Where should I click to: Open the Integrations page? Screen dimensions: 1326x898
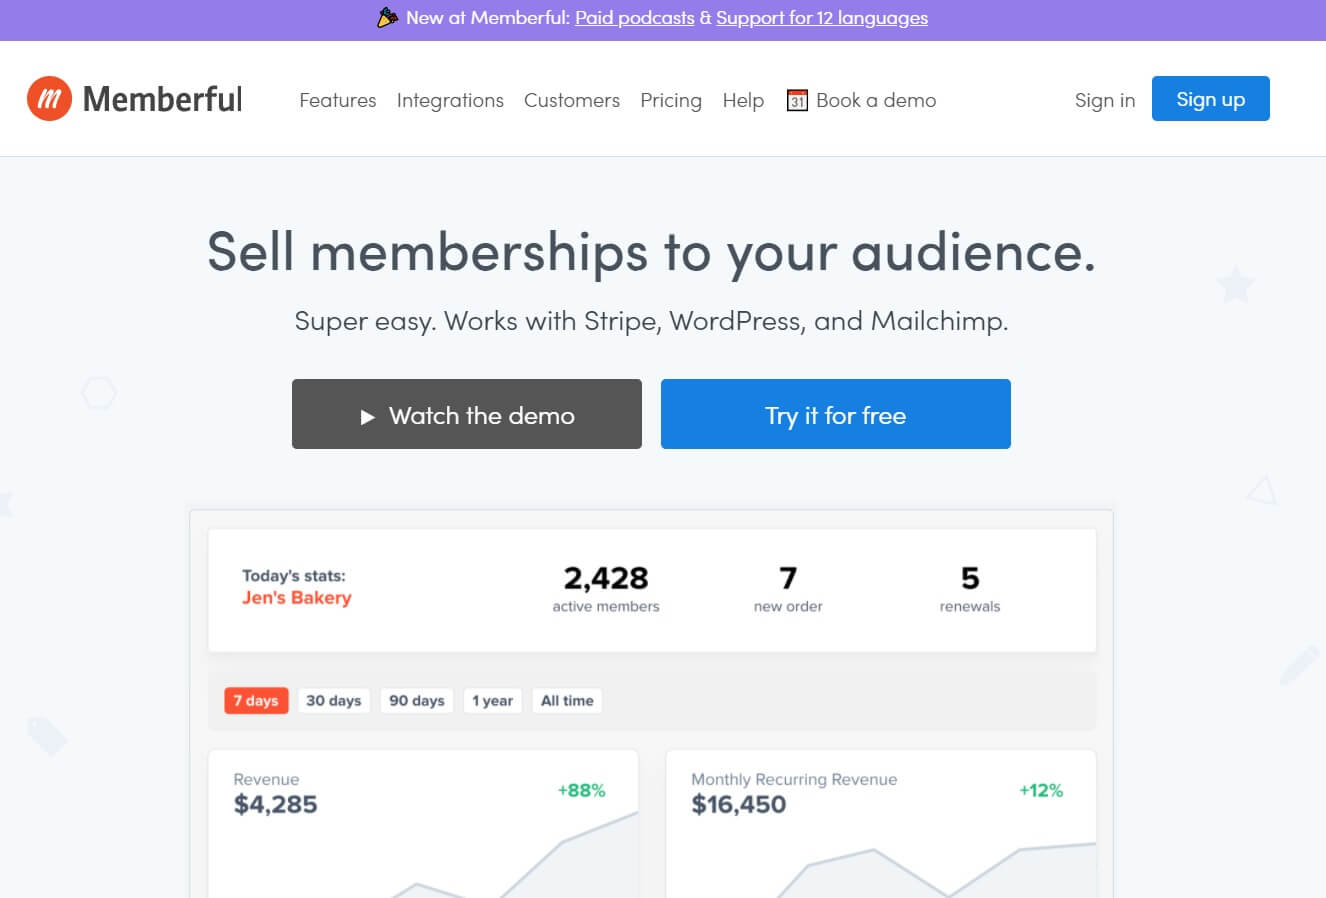point(450,100)
